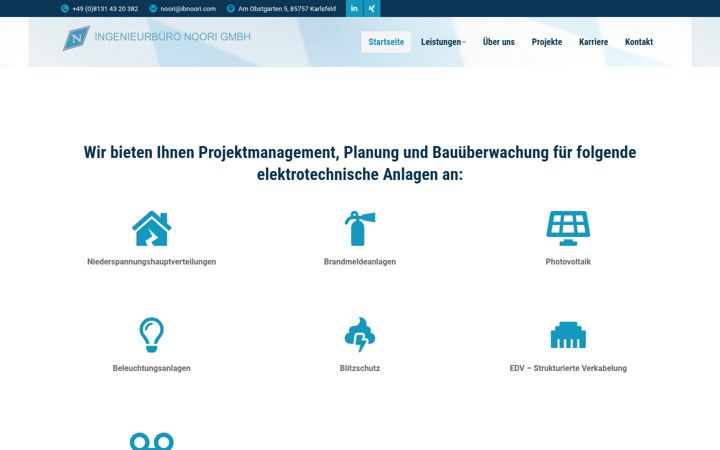Click the Ingenieurbüro Noori GmbH logo text
This screenshot has width=720, height=450.
coord(173,37)
